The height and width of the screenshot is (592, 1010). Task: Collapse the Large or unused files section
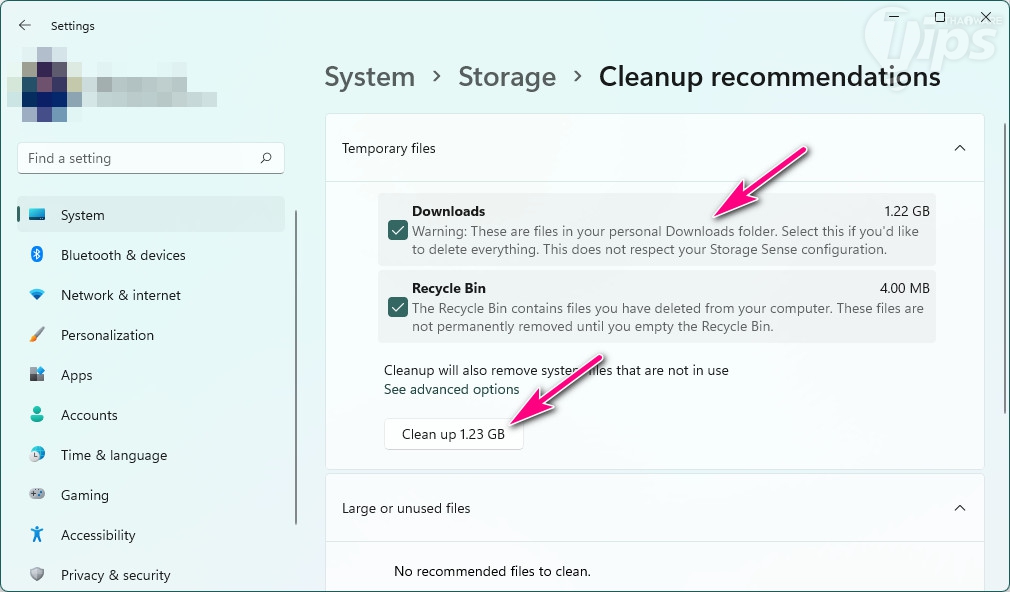pos(960,508)
